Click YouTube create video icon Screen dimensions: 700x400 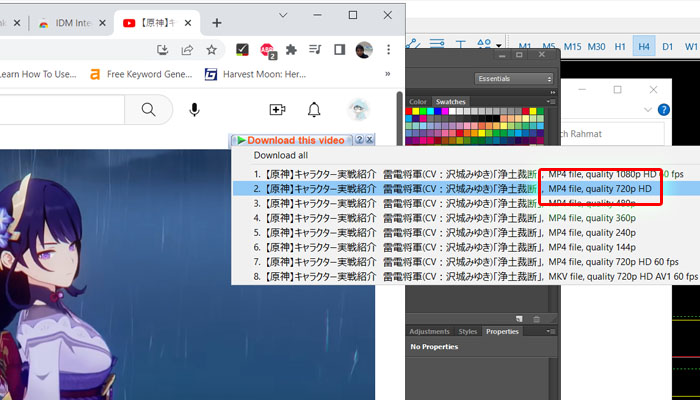pyautogui.click(x=278, y=109)
